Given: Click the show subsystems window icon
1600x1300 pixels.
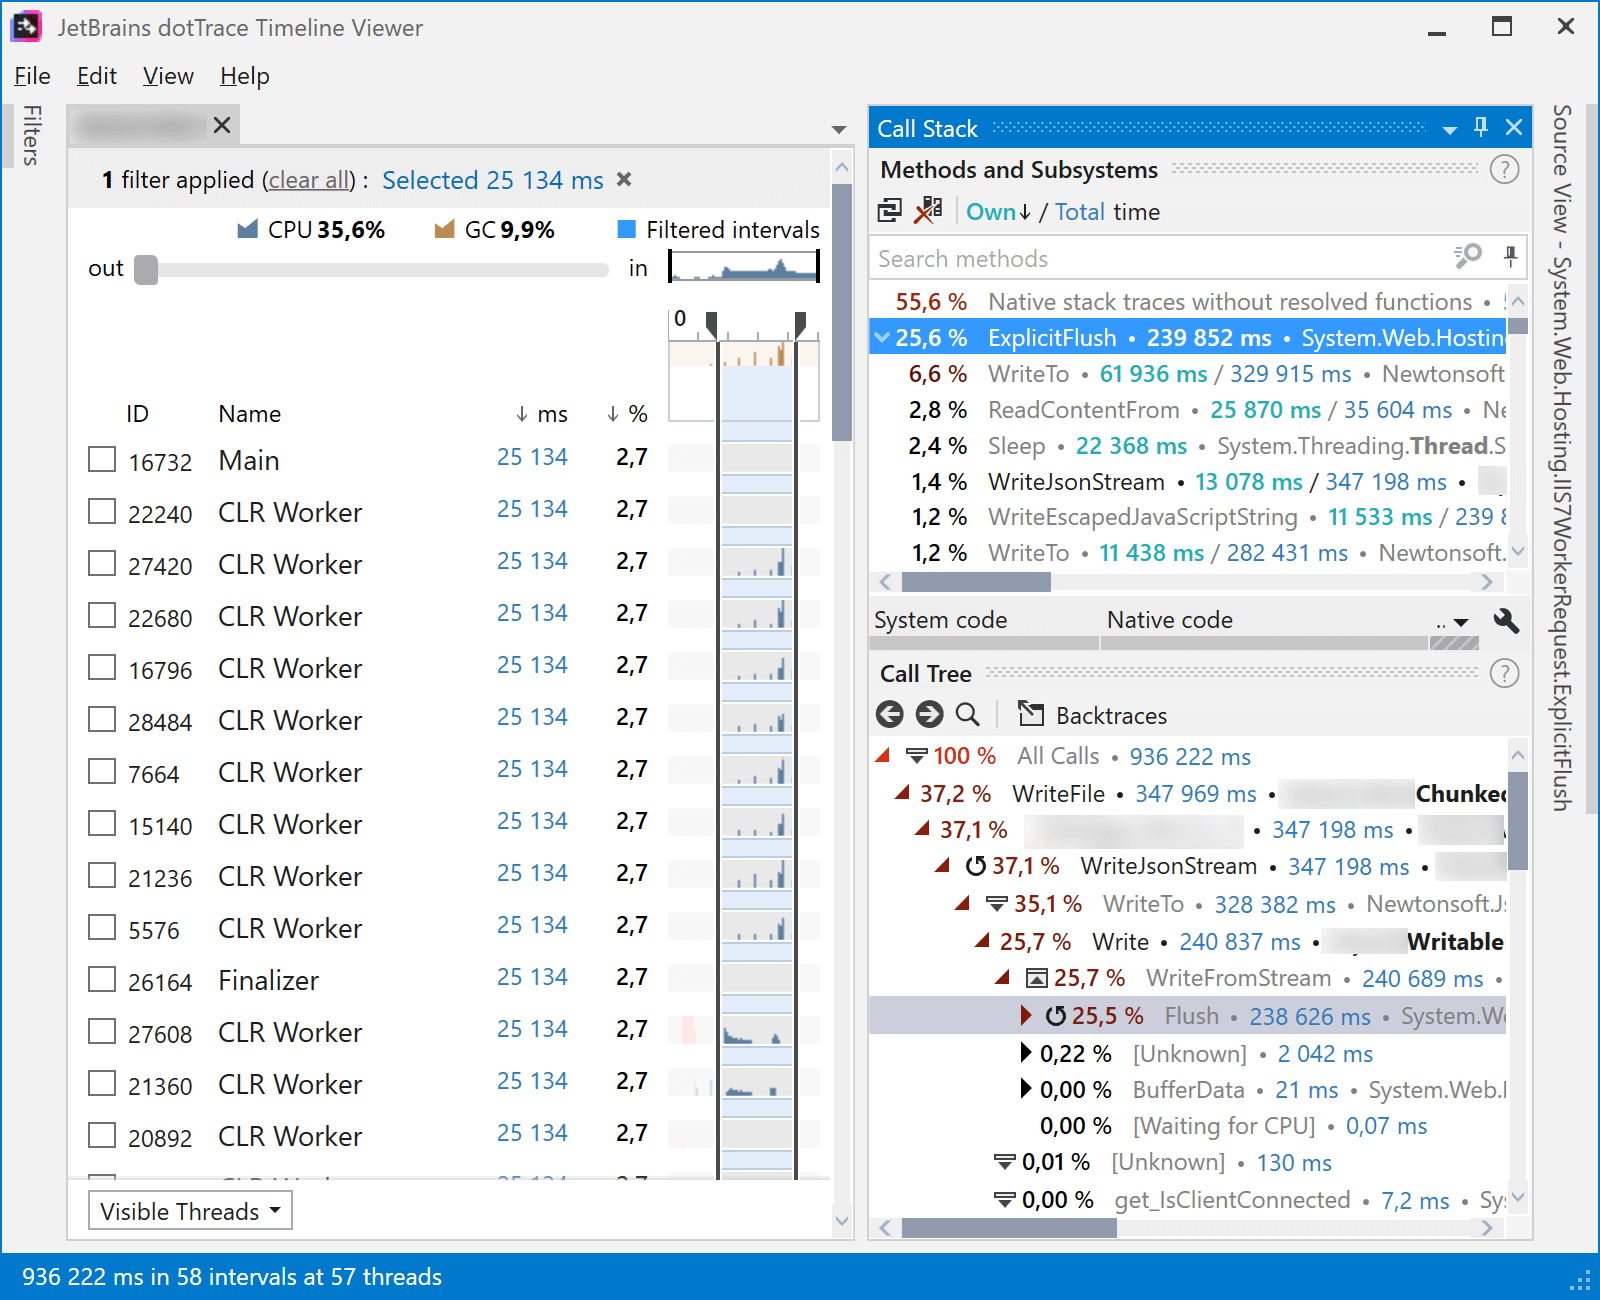Looking at the screenshot, I should tap(890, 210).
